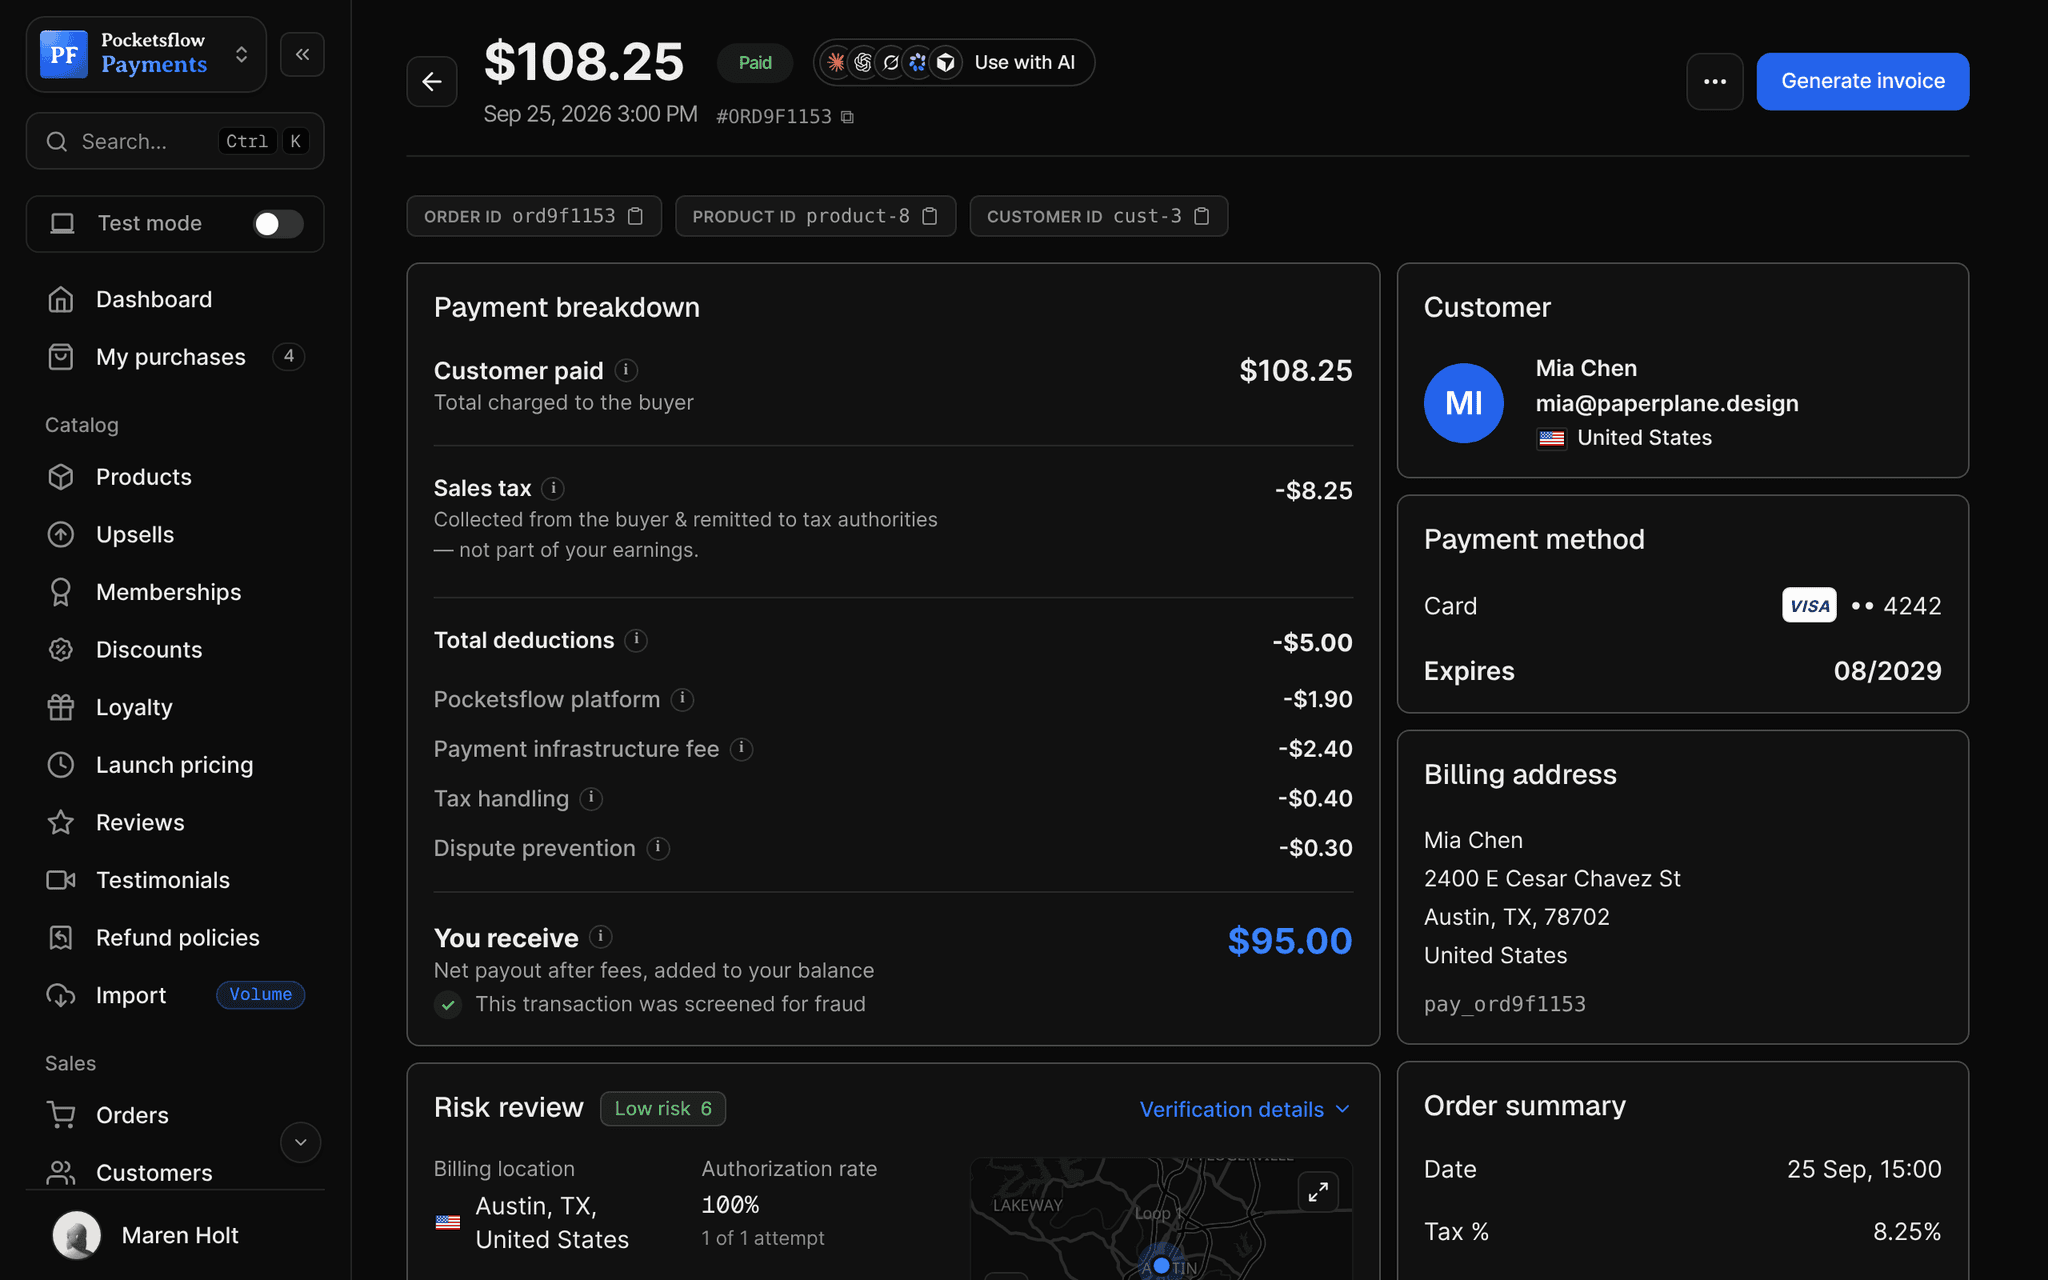Copy the PRODUCT ID value
This screenshot has height=1280, width=2048.
(x=929, y=216)
